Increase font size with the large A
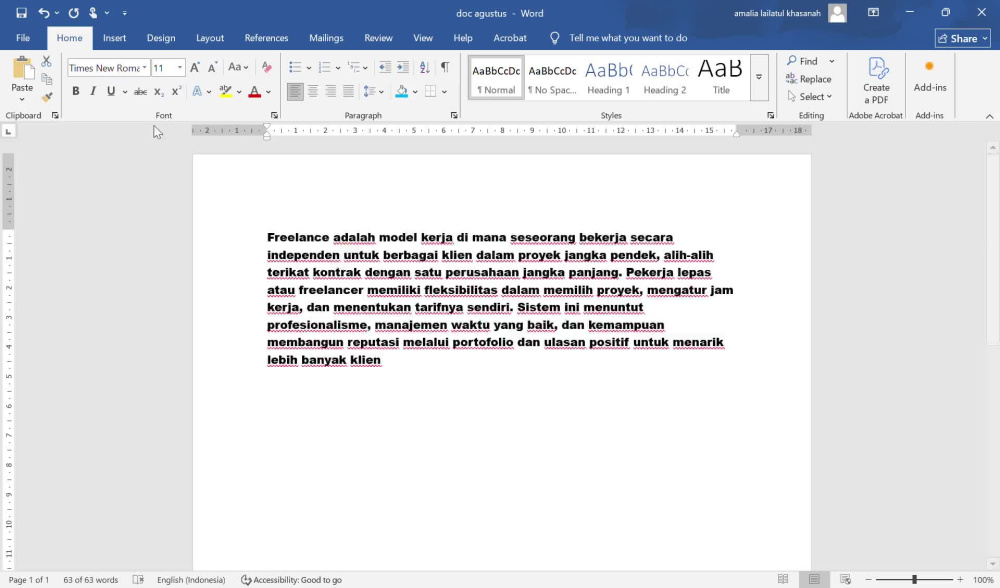This screenshot has width=1000, height=588. [195, 67]
